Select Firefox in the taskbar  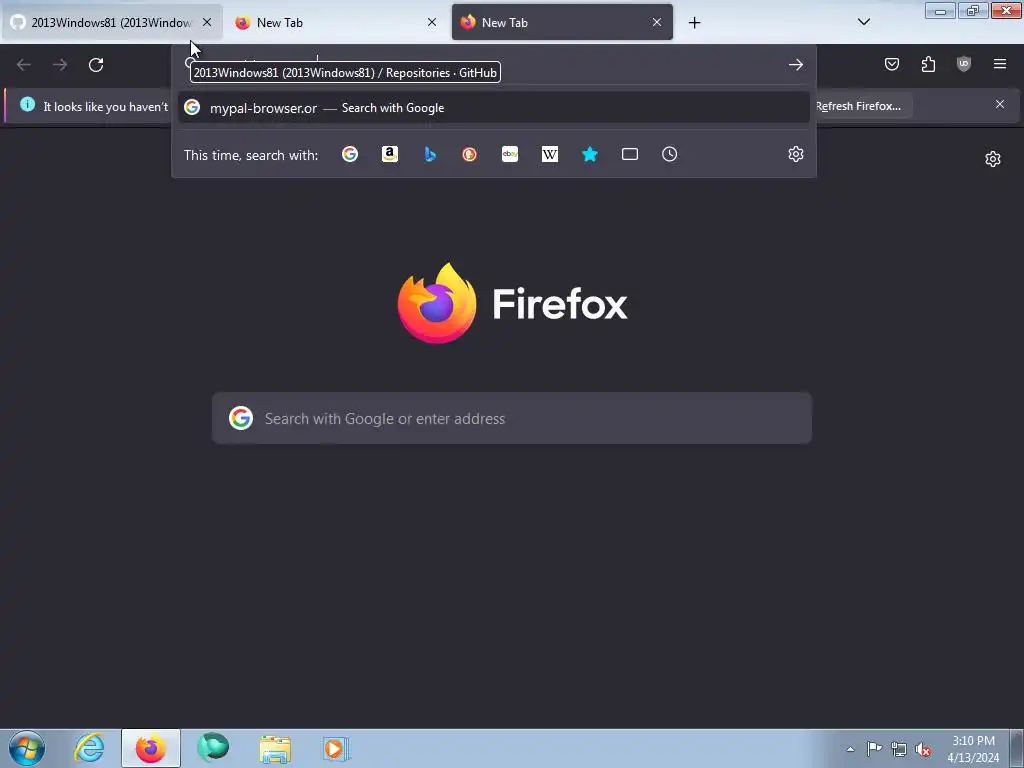pyautogui.click(x=151, y=748)
